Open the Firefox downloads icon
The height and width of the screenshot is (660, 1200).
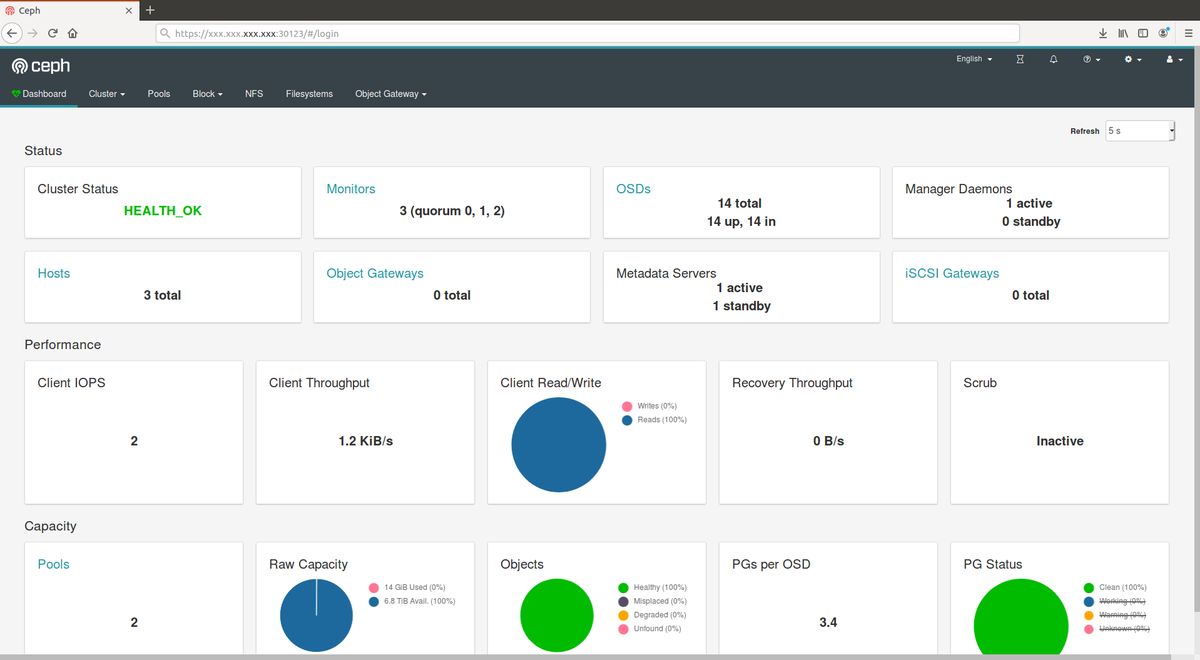pyautogui.click(x=1103, y=33)
